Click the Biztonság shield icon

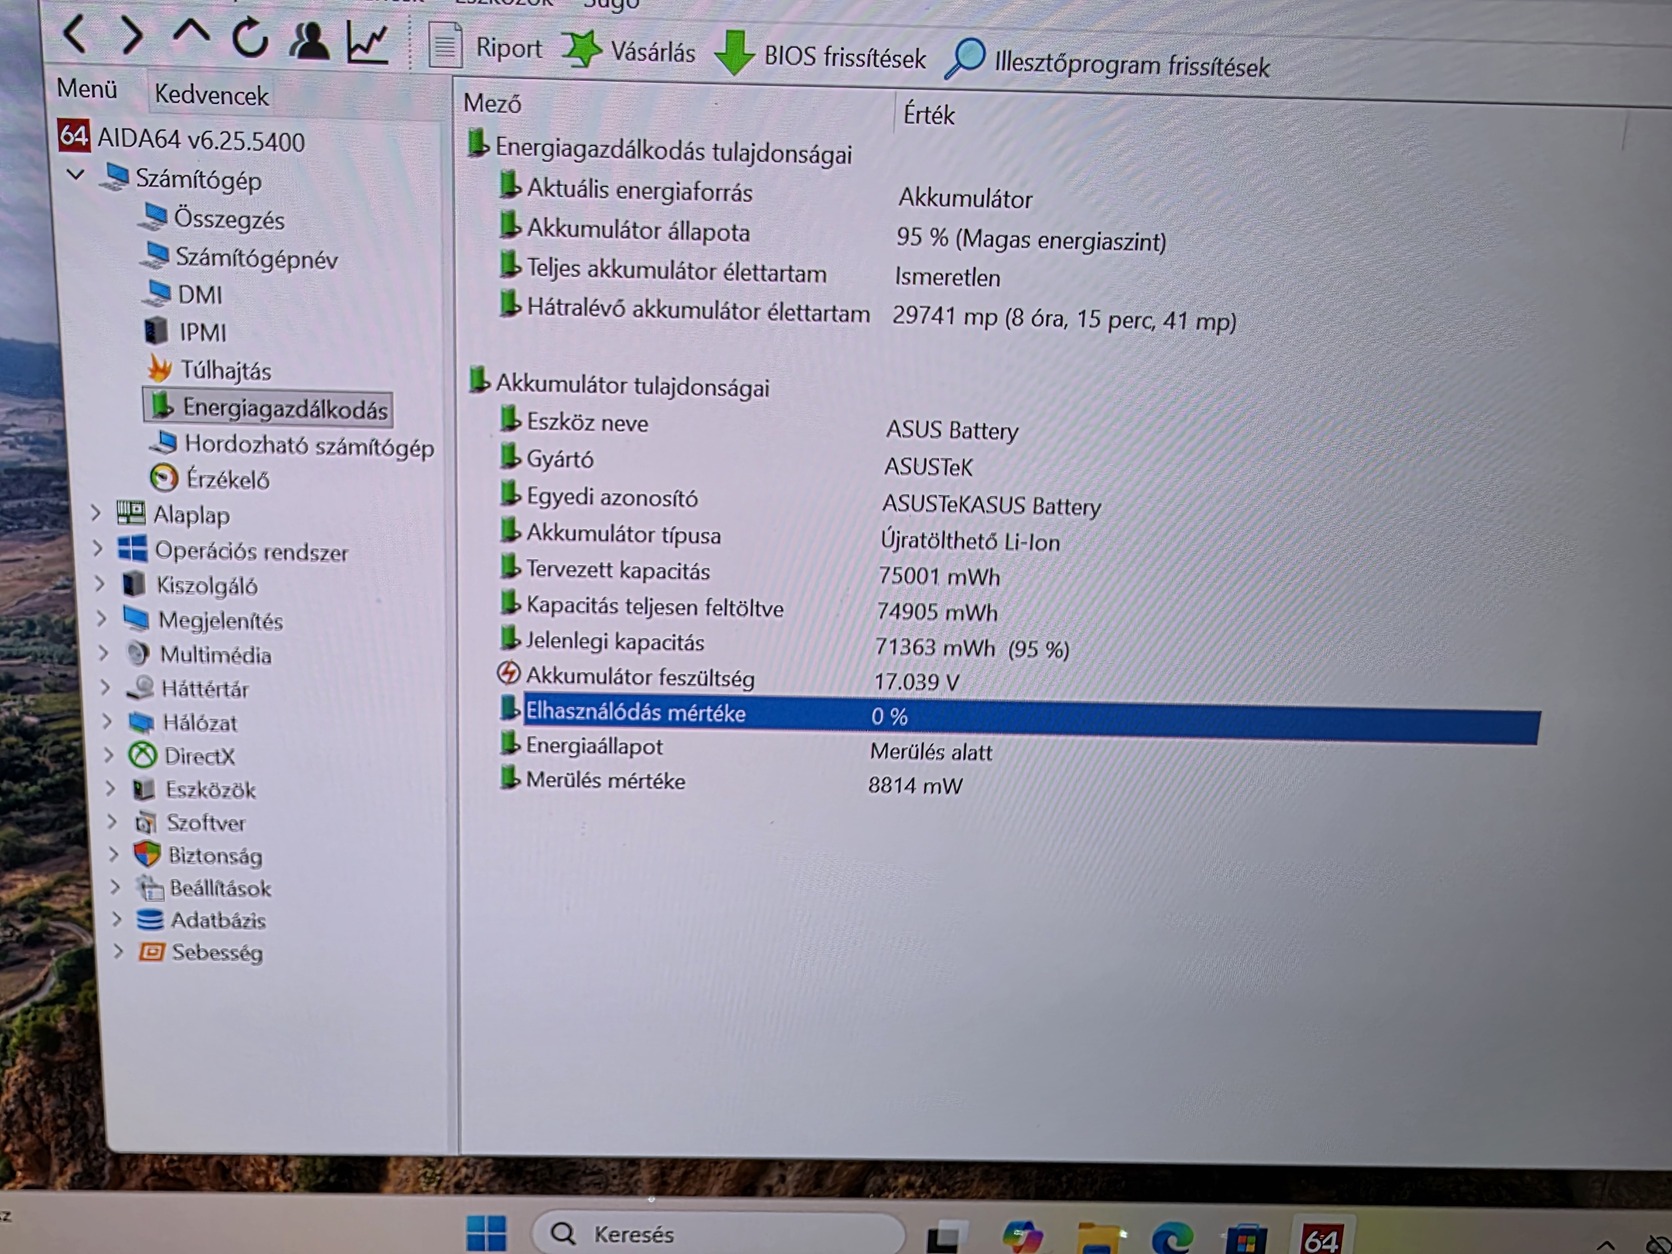pyautogui.click(x=147, y=854)
